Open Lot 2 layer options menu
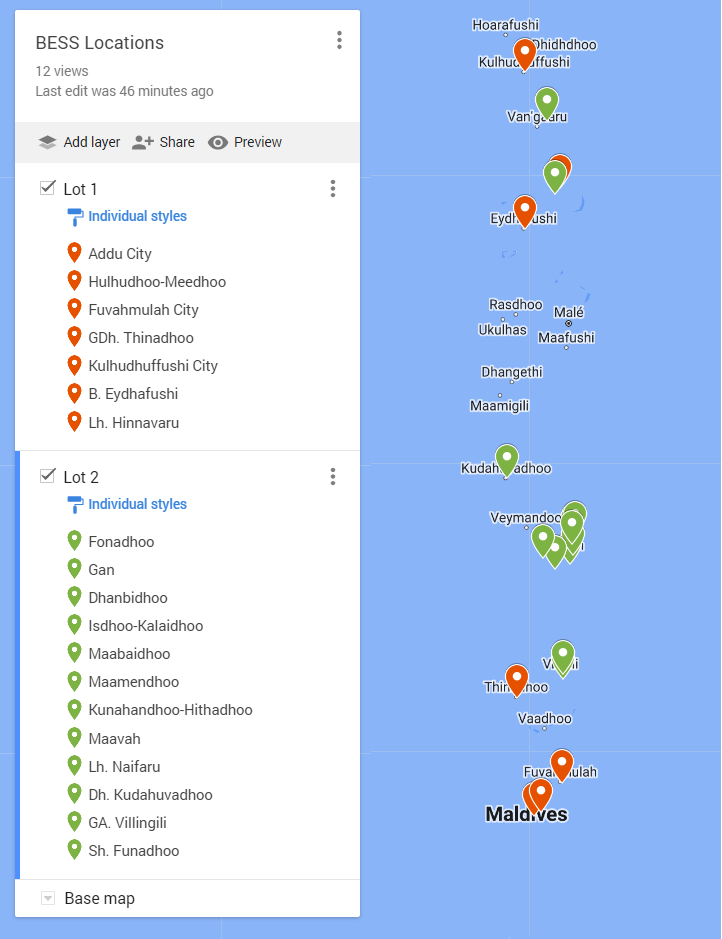Image resolution: width=722 pixels, height=939 pixels. click(333, 477)
